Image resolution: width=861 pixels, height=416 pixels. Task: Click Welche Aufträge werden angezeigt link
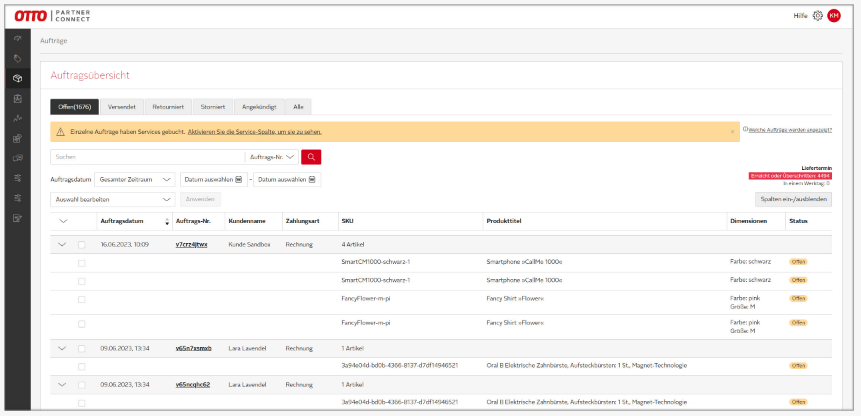(x=790, y=130)
